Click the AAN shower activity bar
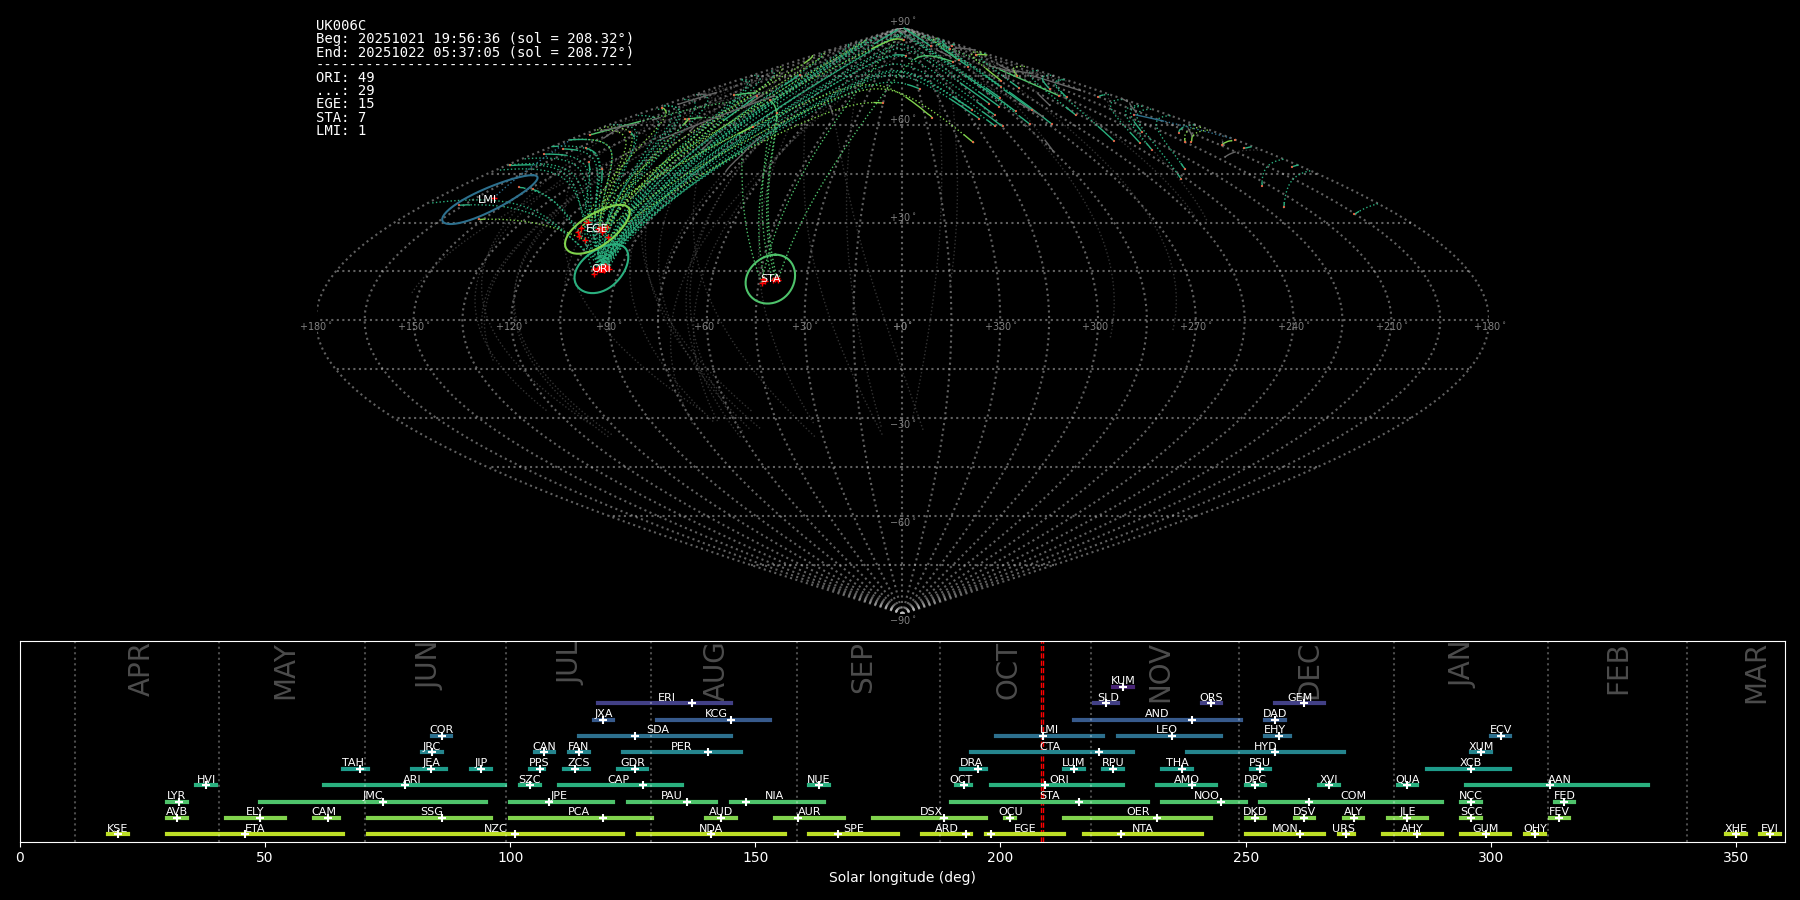The width and height of the screenshot is (1800, 900). (x=1600, y=785)
